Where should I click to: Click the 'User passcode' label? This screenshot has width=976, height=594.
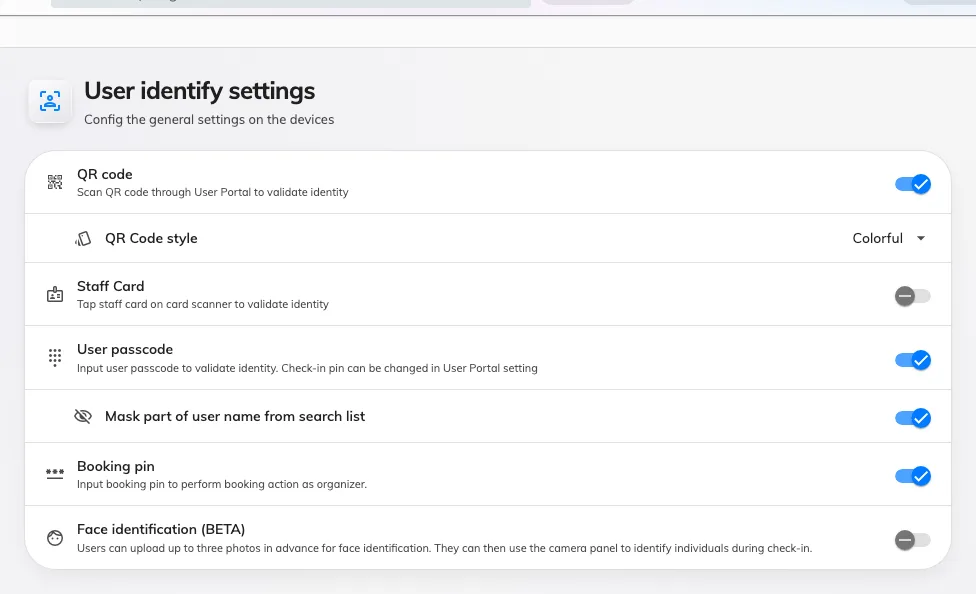point(125,349)
